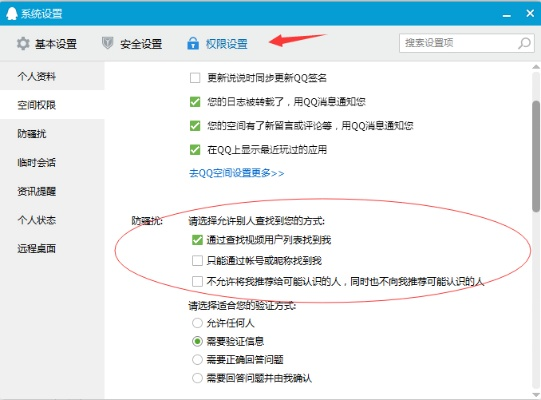
Task: Click the blue lock icon for 权限设置
Action: click(x=193, y=43)
